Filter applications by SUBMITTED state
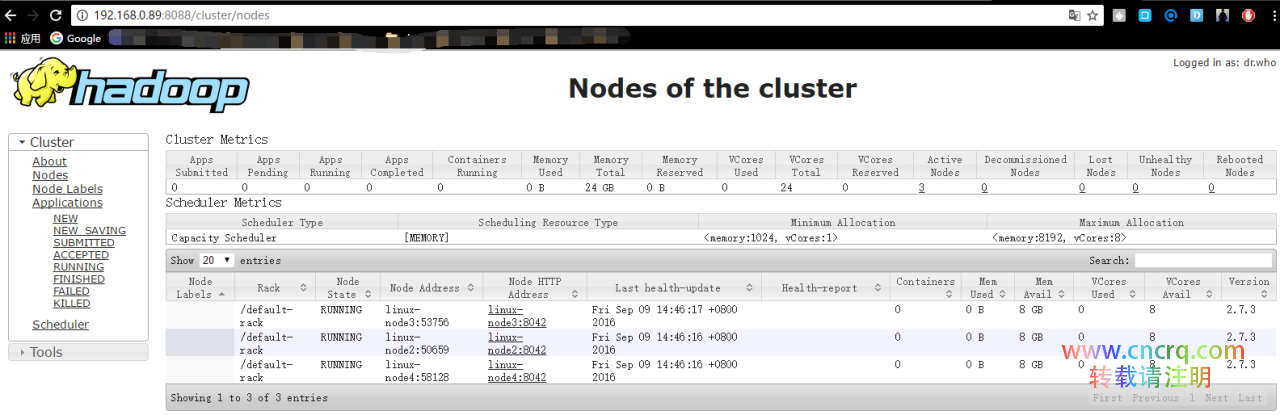 click(83, 243)
